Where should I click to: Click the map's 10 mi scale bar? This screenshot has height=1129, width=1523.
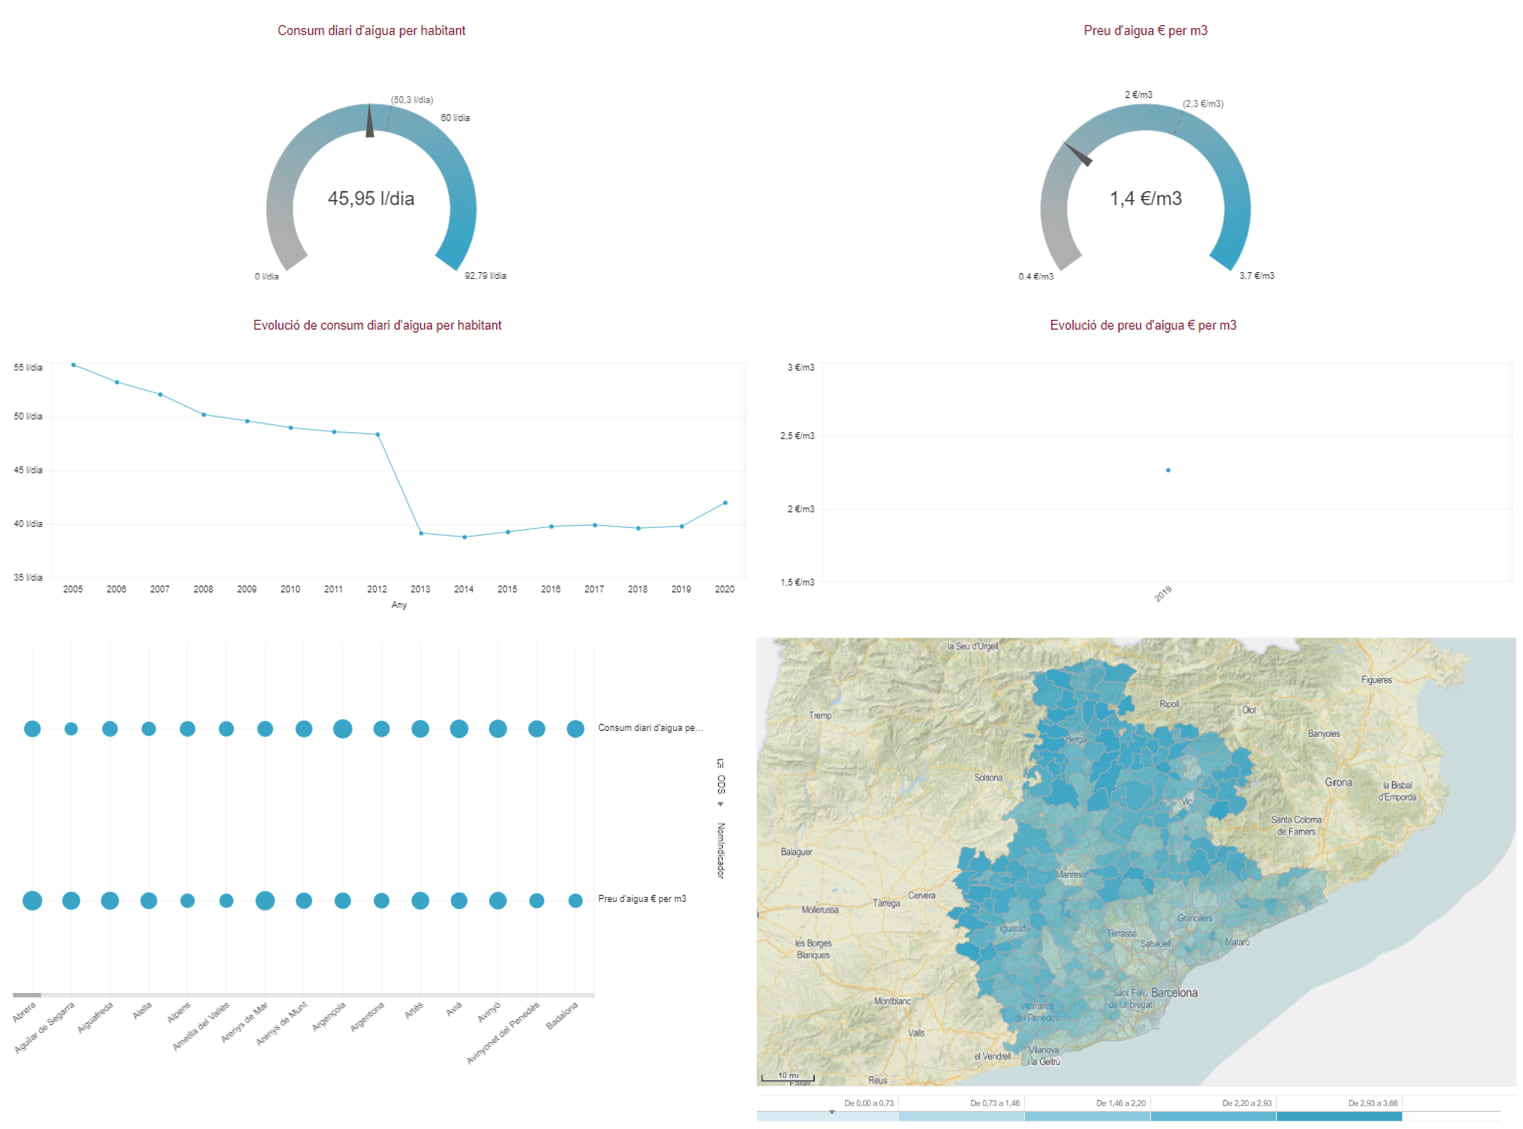pyautogui.click(x=788, y=1077)
